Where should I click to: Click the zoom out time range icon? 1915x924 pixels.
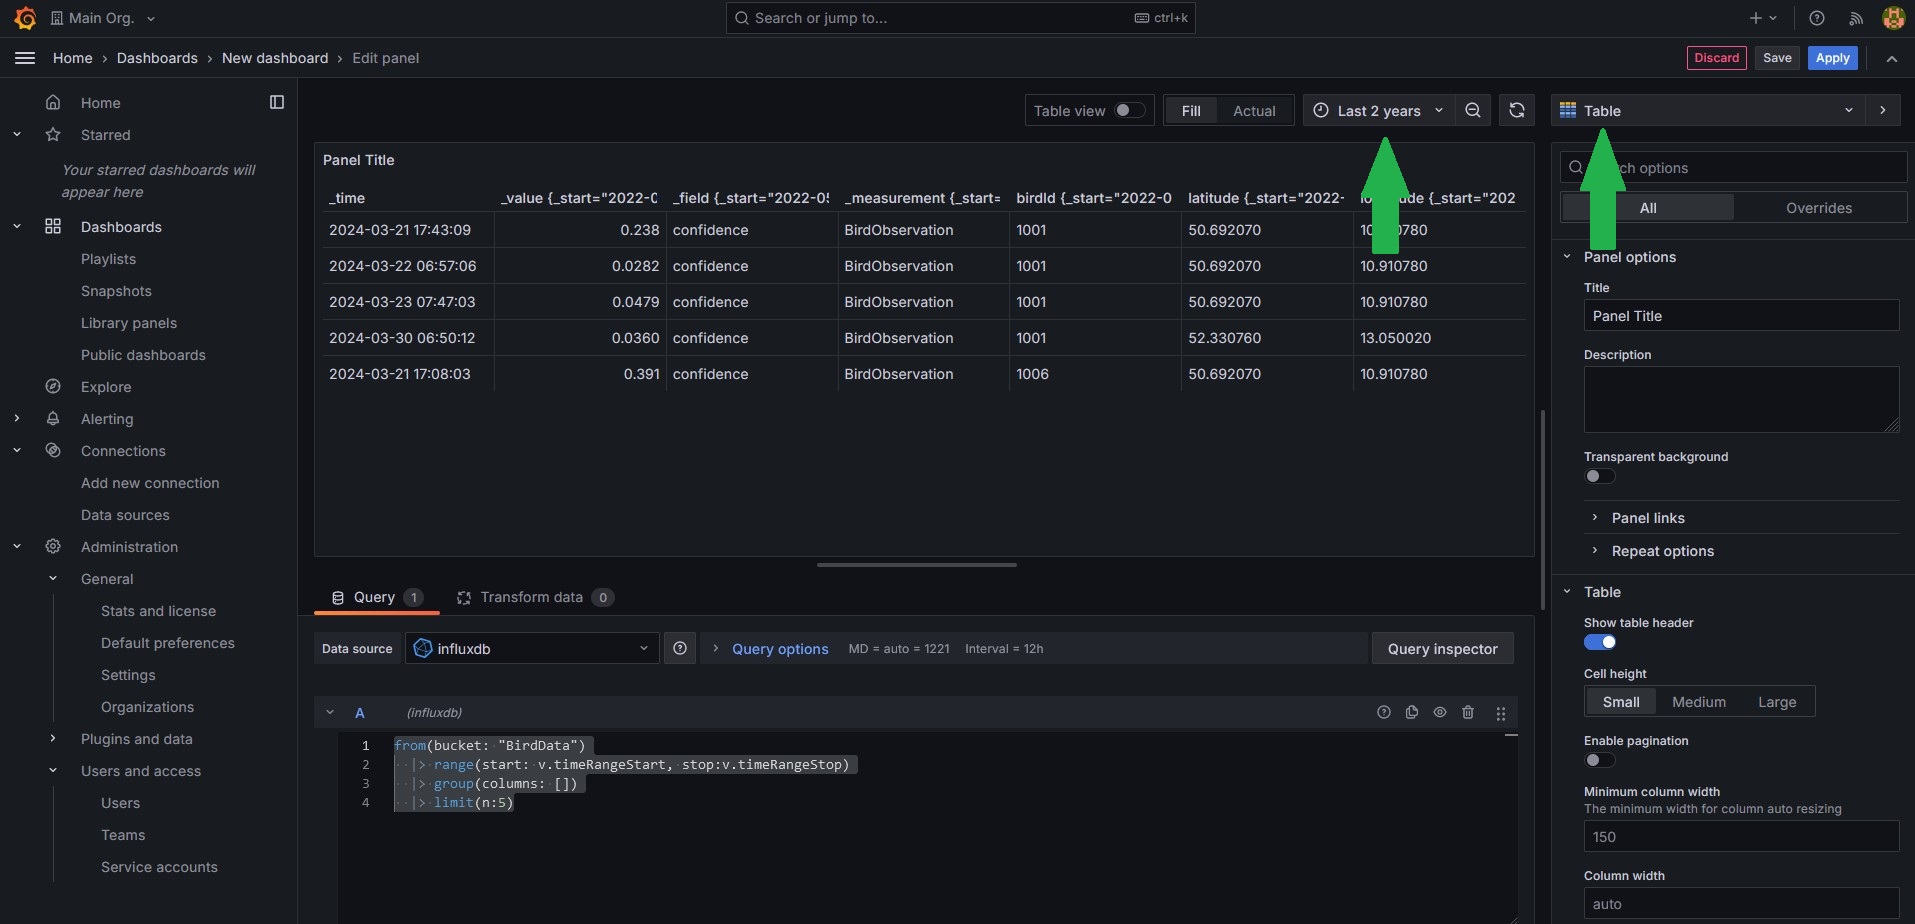1473,110
